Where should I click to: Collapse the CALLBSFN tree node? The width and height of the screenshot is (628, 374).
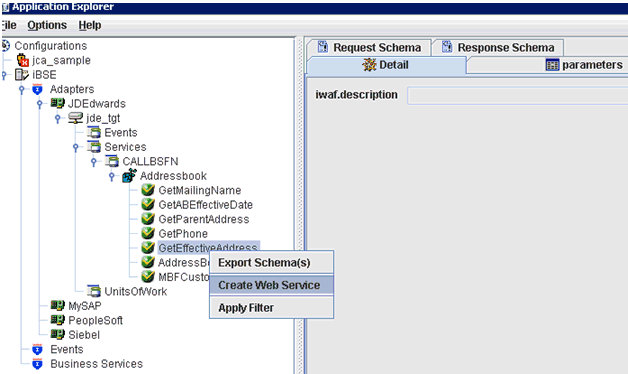click(x=94, y=162)
